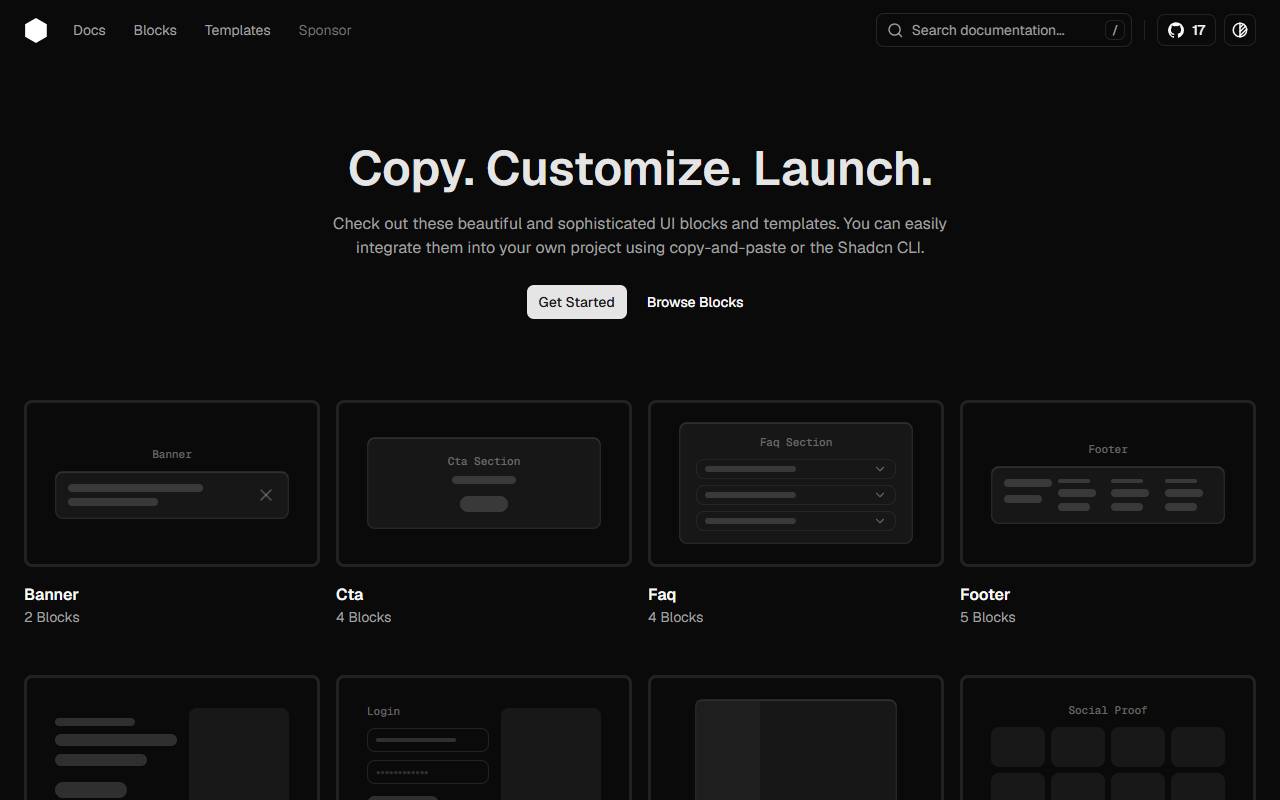Open the Templates navigation link
The height and width of the screenshot is (800, 1280).
point(238,30)
